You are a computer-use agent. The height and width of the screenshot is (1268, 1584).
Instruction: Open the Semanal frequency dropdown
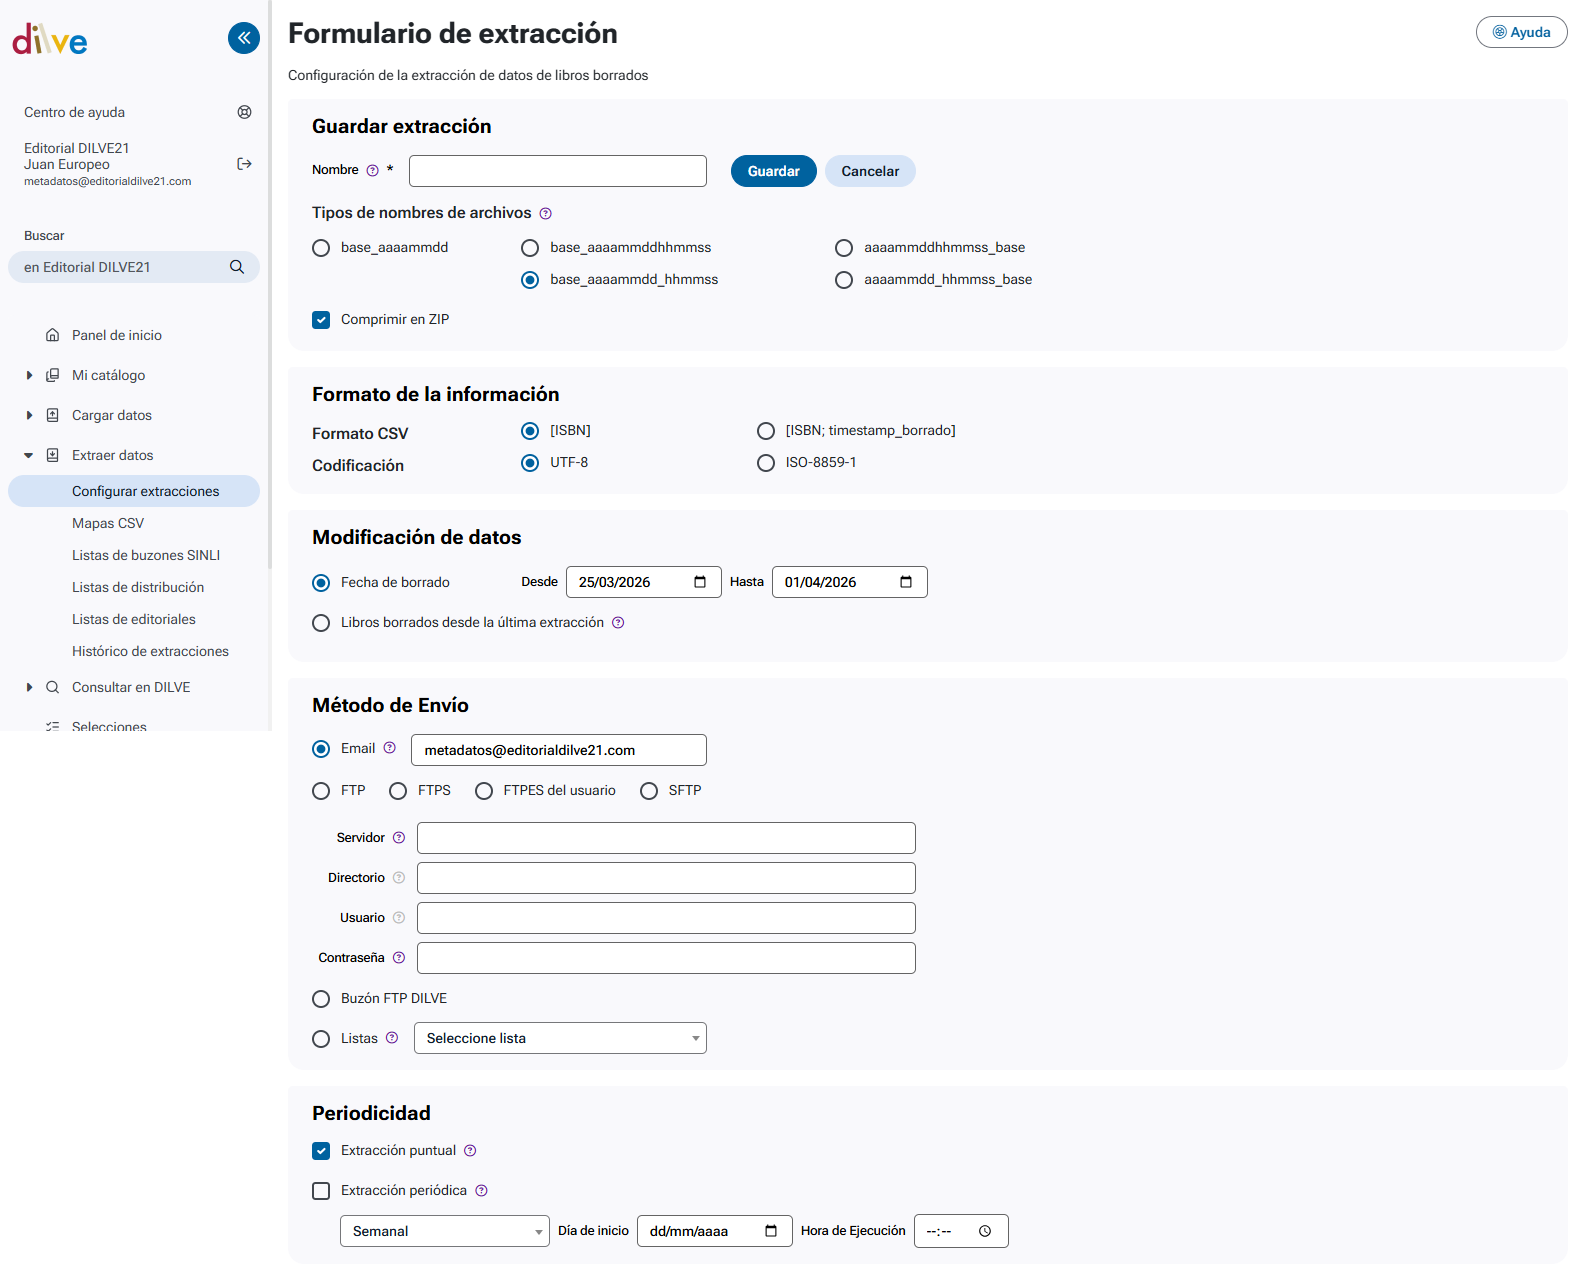click(444, 1231)
